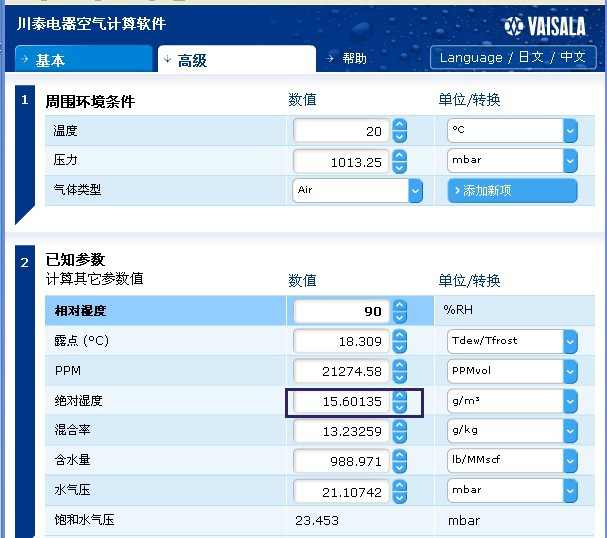Click the 温度 value input field
The image size is (607, 538).
point(341,131)
